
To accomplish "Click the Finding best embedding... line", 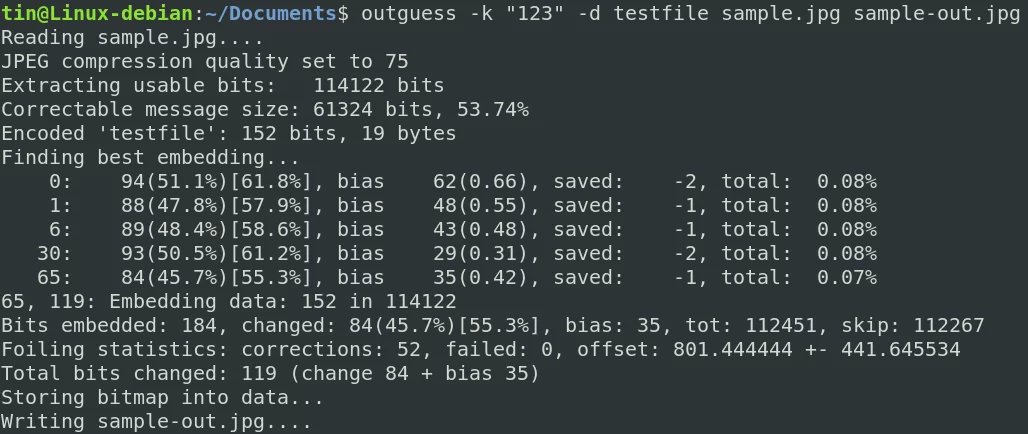I will (150, 157).
